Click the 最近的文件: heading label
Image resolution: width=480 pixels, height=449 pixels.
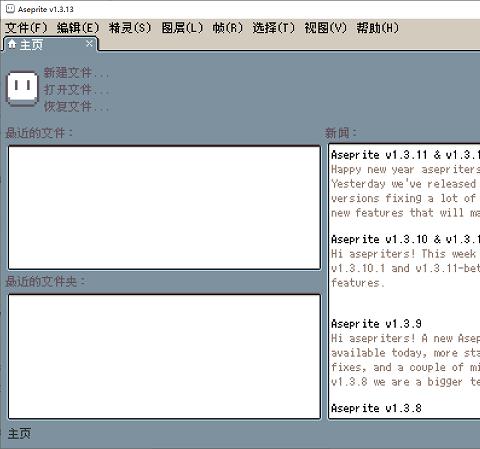click(39, 133)
